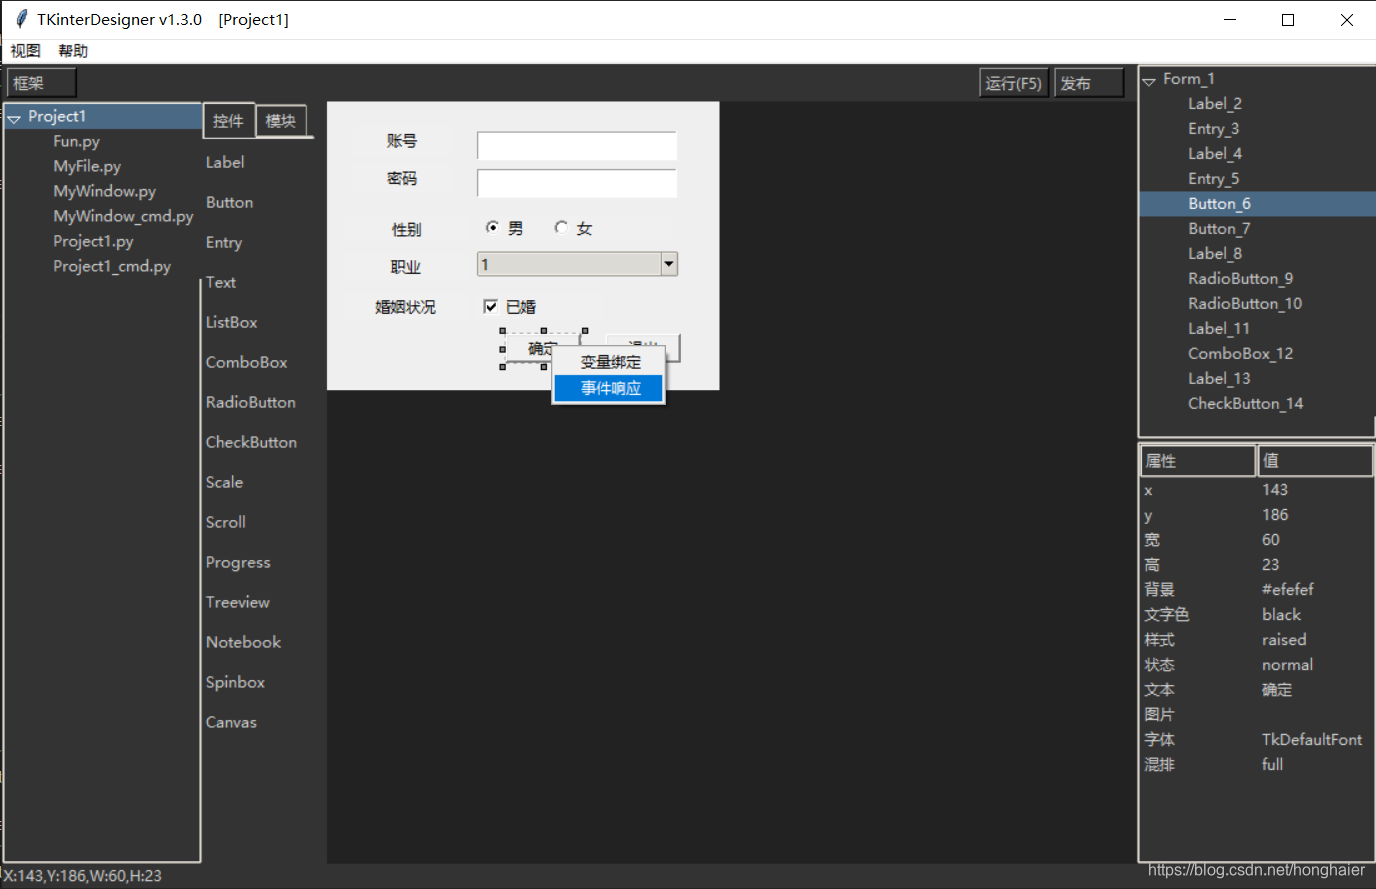Select Label_8 in the widget tree
The height and width of the screenshot is (889, 1376).
click(x=1215, y=254)
